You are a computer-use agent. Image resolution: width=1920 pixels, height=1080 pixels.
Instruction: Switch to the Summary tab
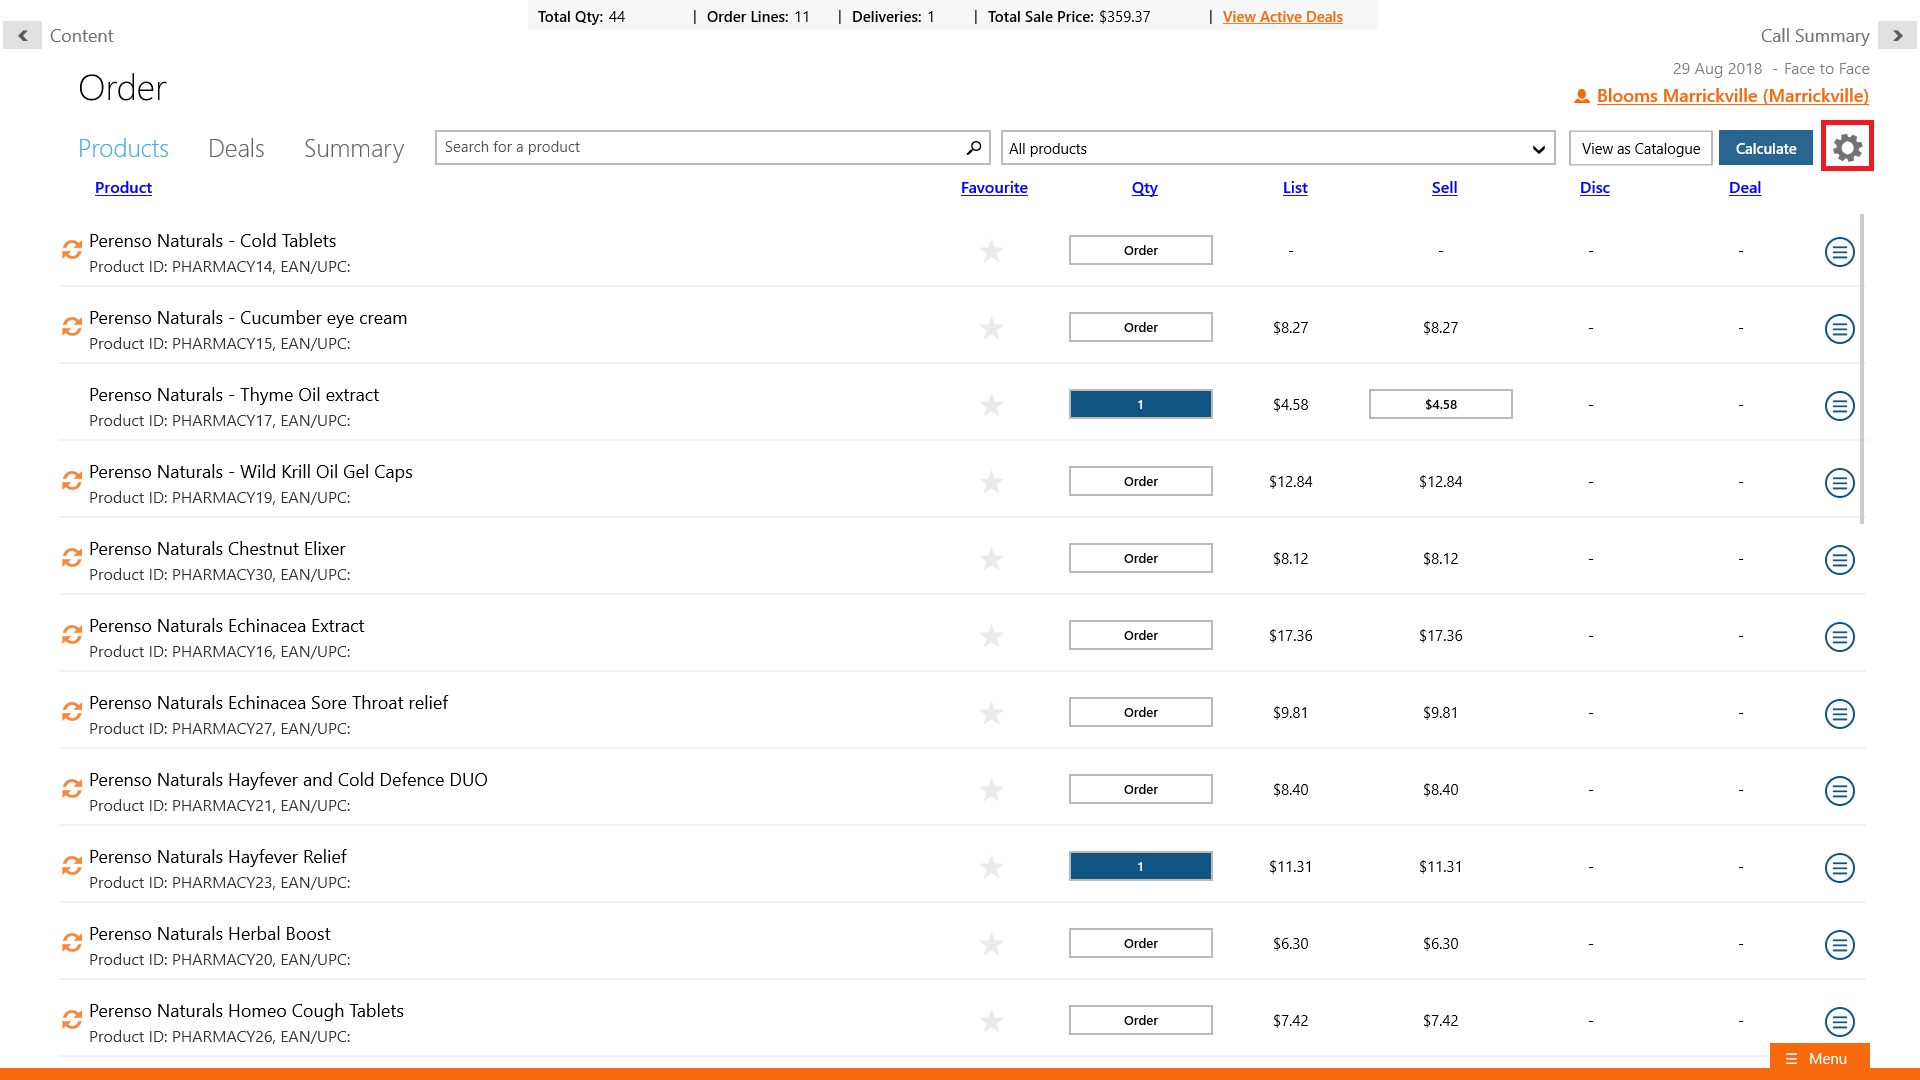pos(353,148)
